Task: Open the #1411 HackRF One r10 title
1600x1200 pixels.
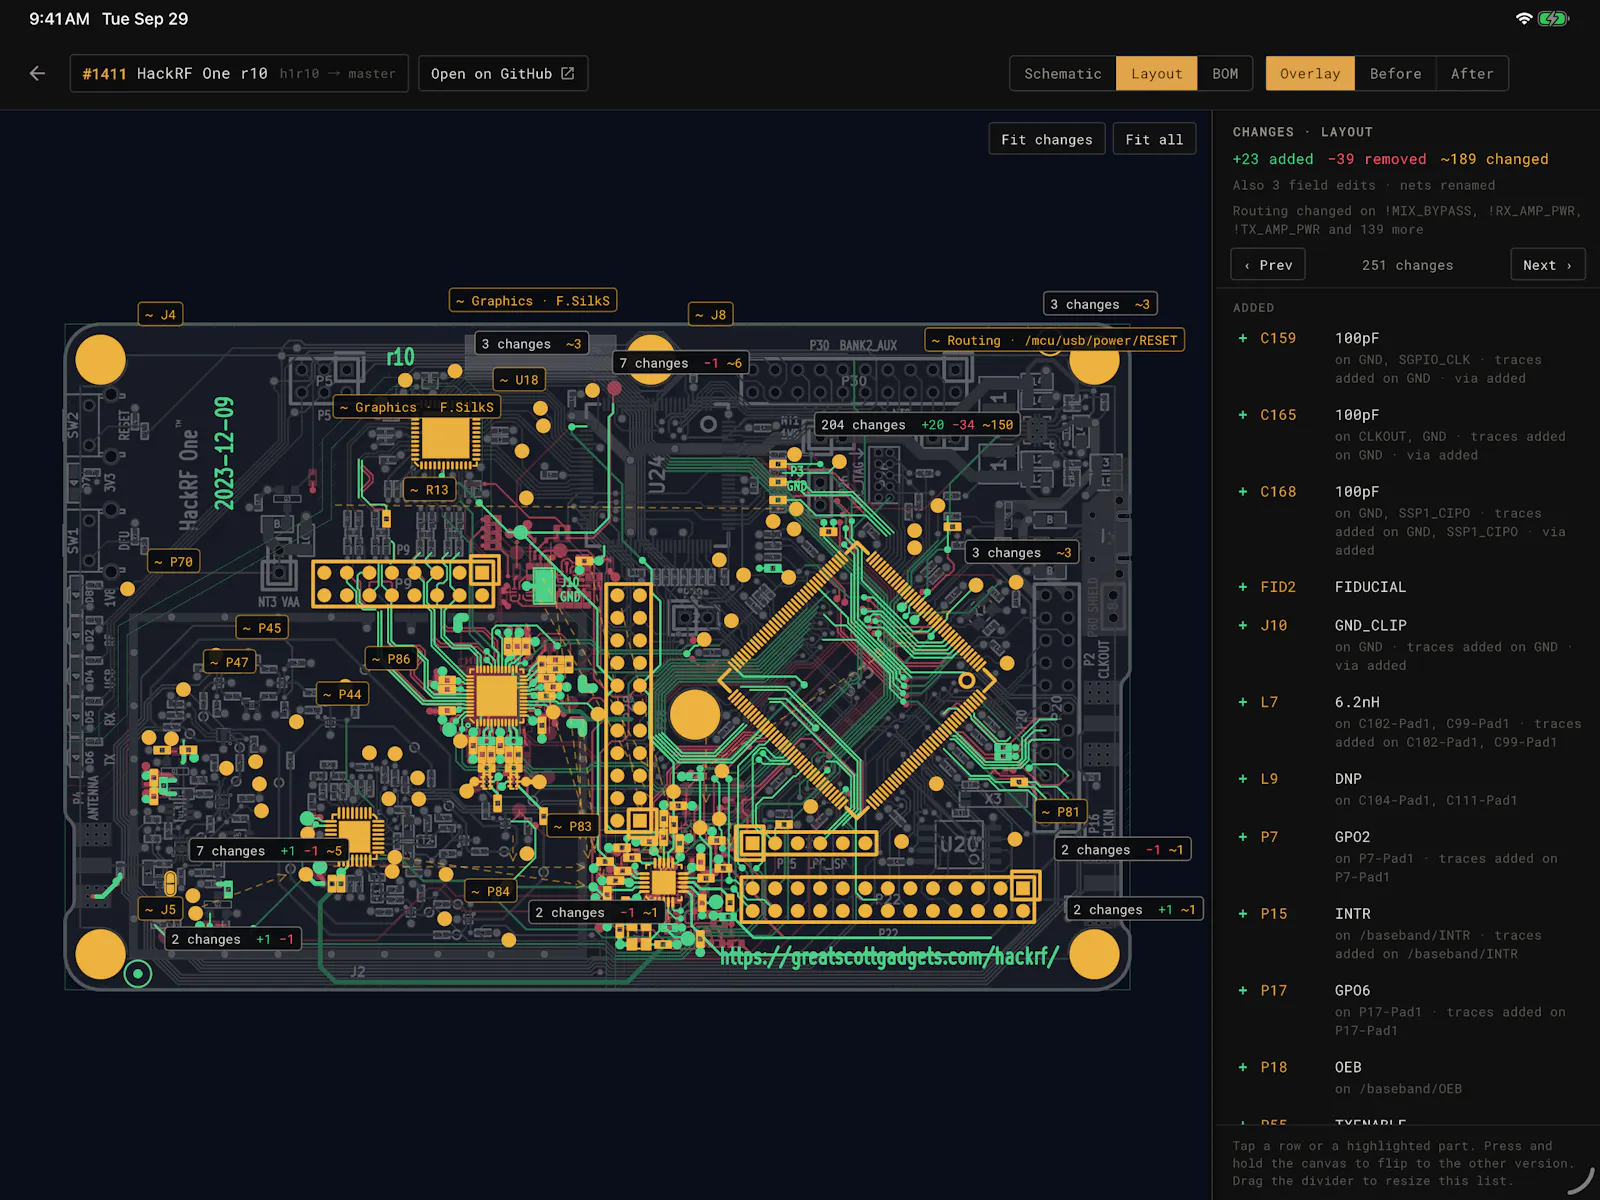Action: click(239, 73)
